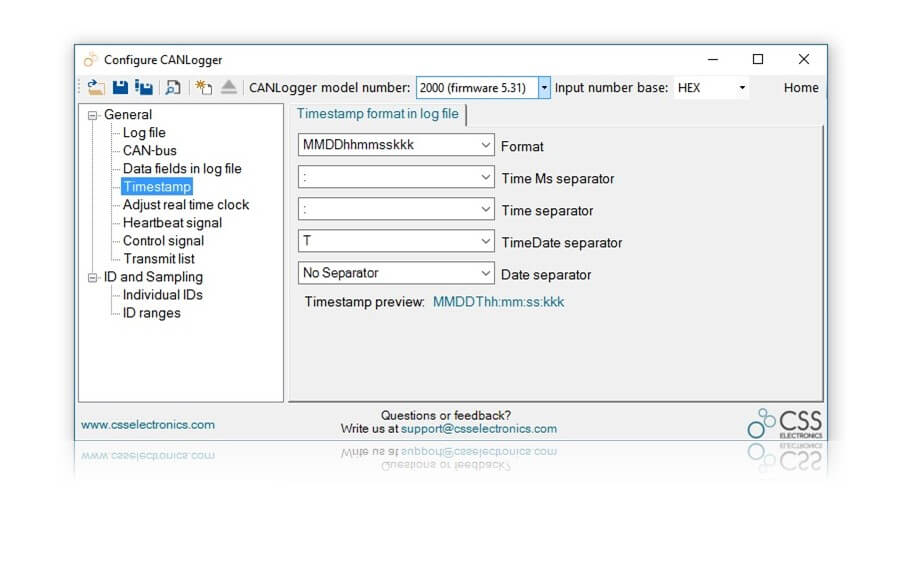The width and height of the screenshot is (907, 567).
Task: Open the www.csselectronics.com link
Action: [148, 425]
